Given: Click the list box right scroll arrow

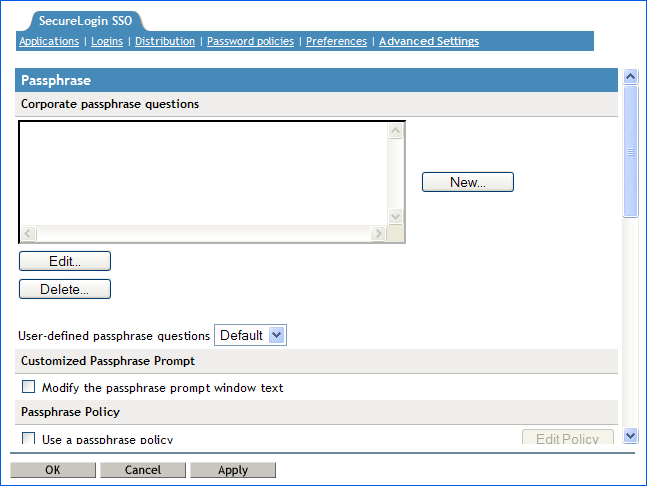Looking at the screenshot, I should click(x=378, y=234).
